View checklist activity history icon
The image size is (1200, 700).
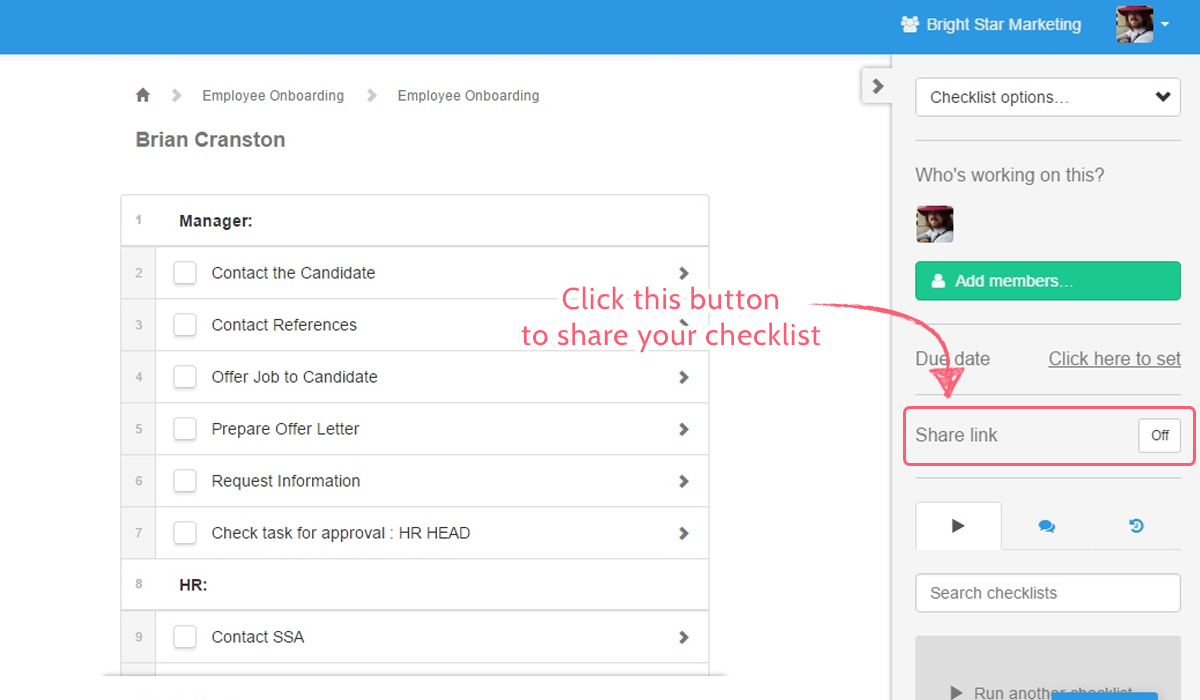(x=1136, y=525)
